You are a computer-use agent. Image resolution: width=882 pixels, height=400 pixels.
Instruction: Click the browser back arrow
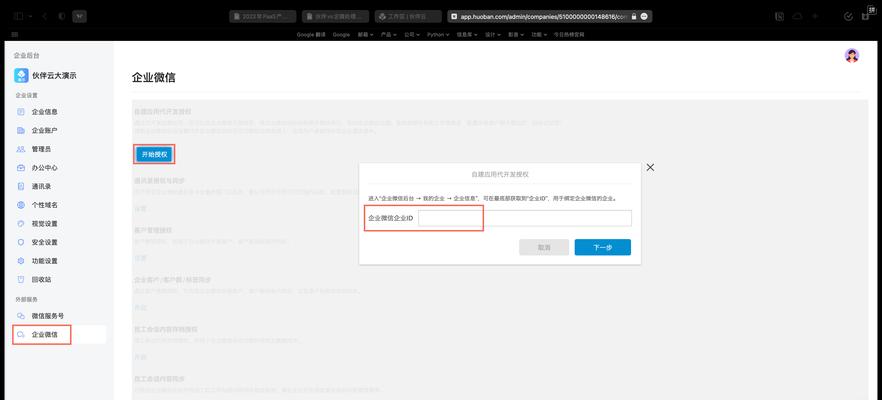click(x=44, y=16)
